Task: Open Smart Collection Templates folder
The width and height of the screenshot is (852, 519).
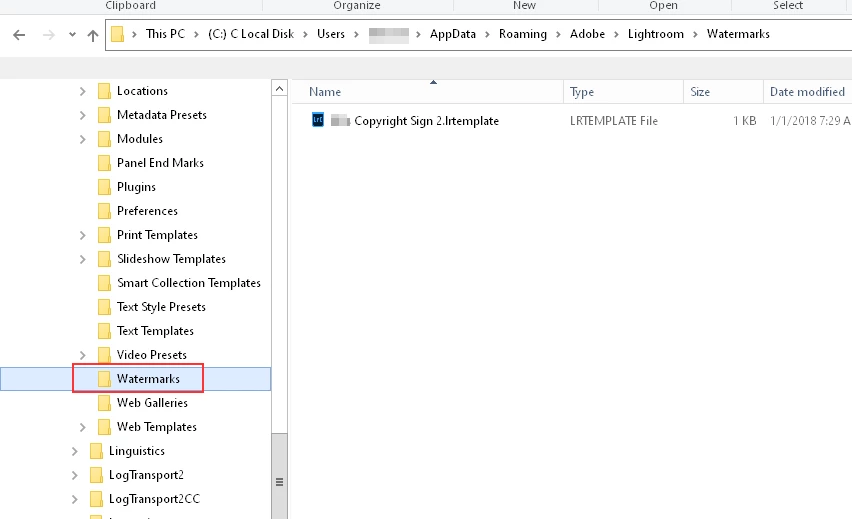Action: click(x=189, y=283)
